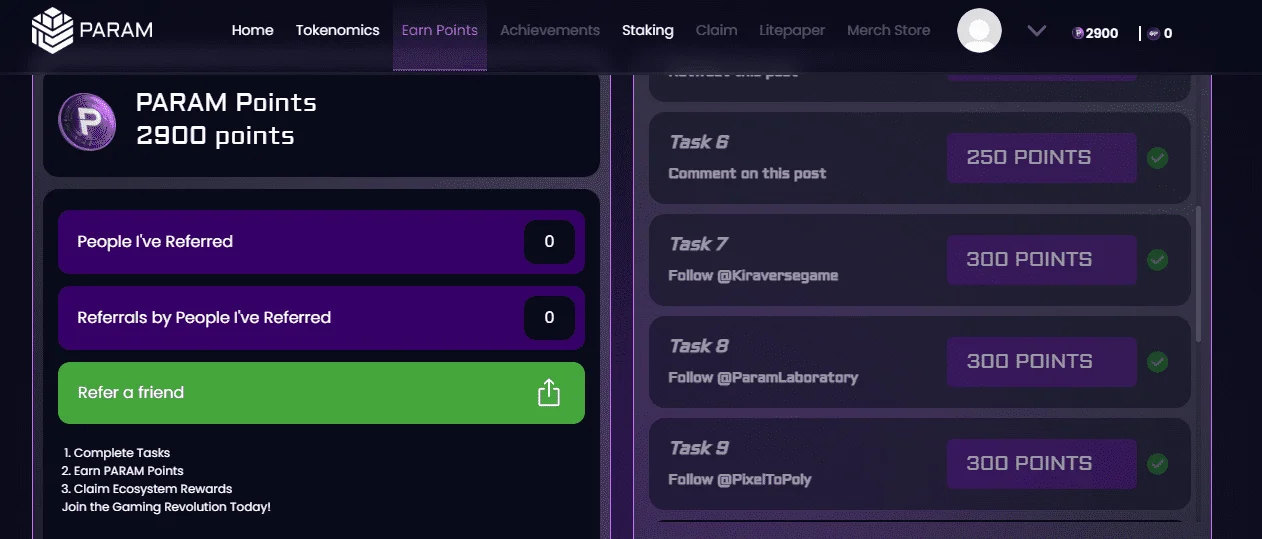Navigate to the Staking page
The image size is (1262, 539).
coord(647,30)
